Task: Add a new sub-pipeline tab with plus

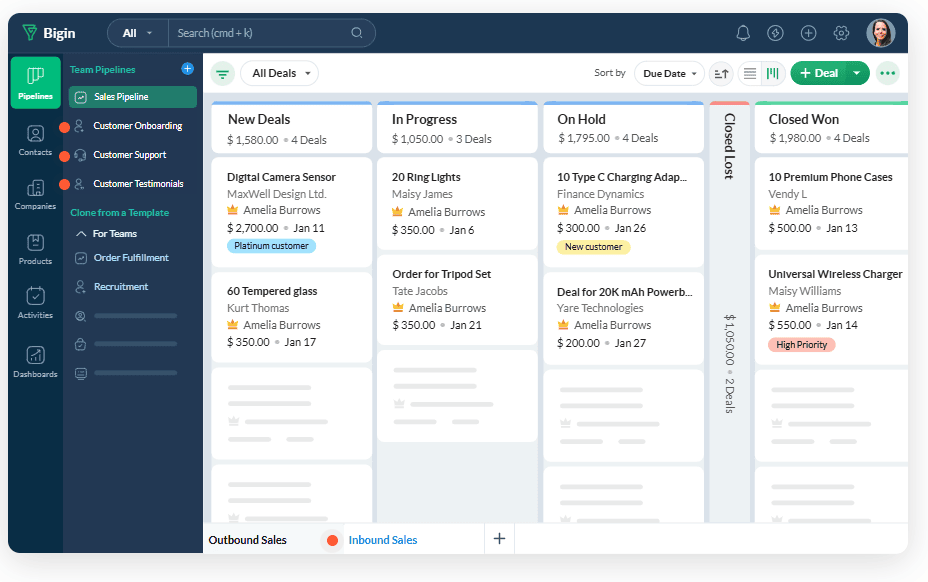Action: (x=500, y=538)
